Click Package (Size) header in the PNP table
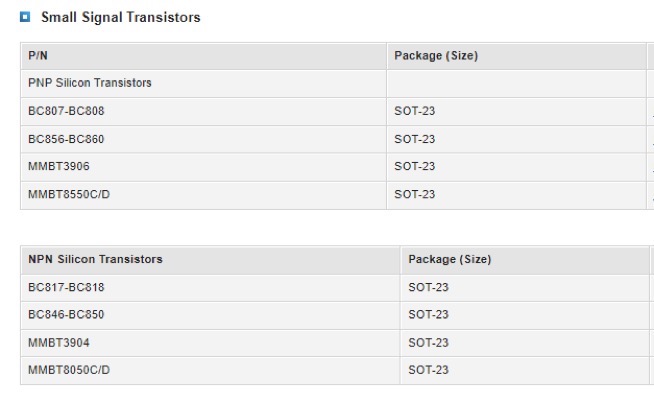 [x=435, y=56]
